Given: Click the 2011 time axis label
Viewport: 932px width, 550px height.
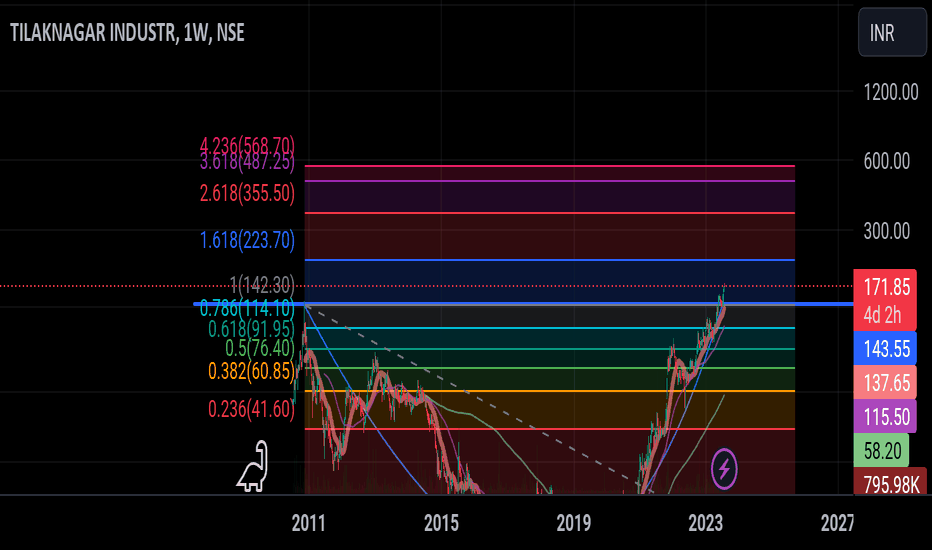Looking at the screenshot, I should tap(308, 523).
